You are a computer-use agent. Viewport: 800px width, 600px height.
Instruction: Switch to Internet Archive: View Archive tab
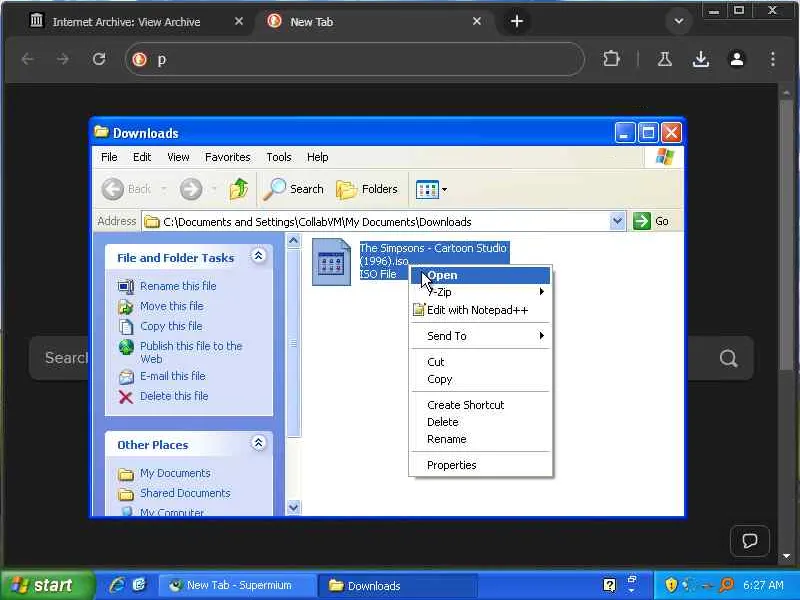(127, 22)
